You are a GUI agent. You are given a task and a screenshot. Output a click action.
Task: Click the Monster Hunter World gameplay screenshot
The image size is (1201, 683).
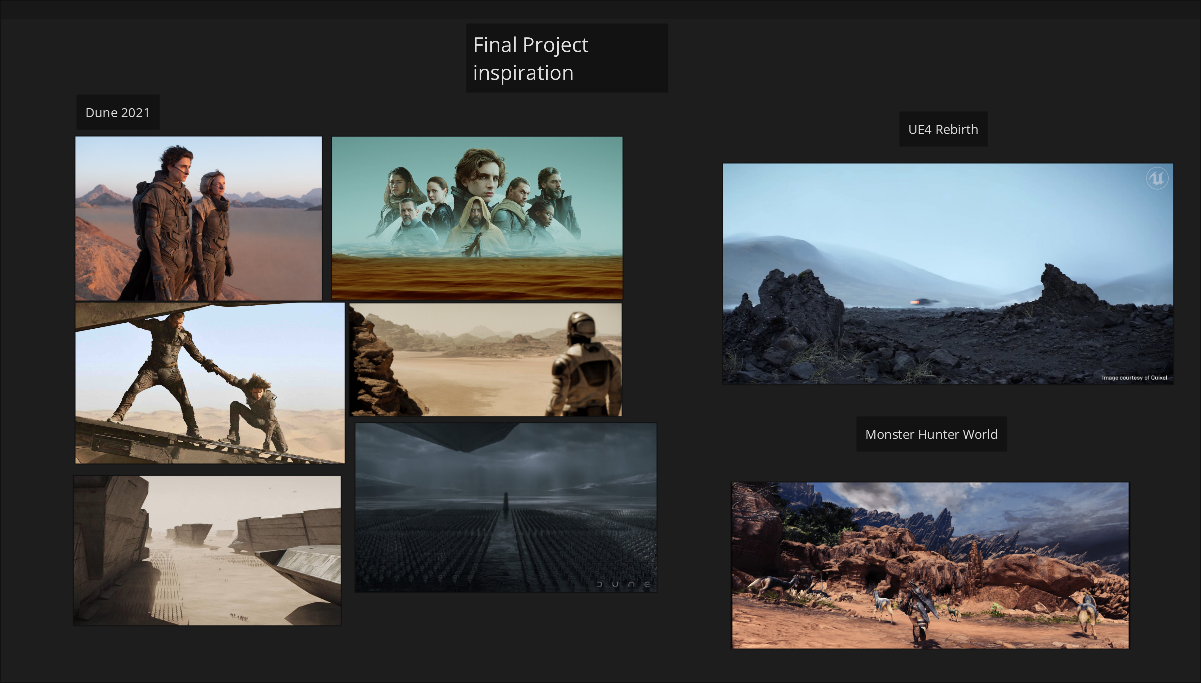930,565
